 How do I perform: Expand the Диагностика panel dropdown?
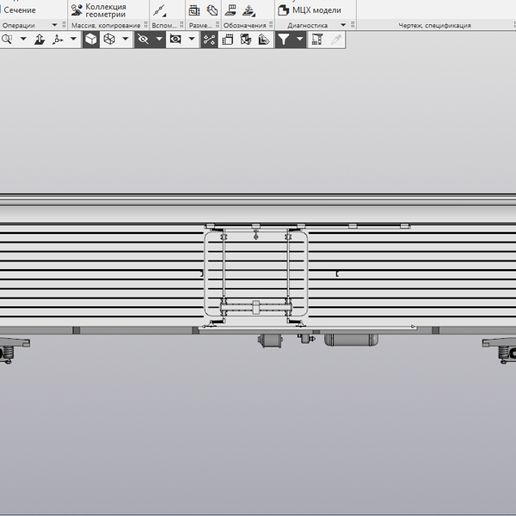(343, 25)
